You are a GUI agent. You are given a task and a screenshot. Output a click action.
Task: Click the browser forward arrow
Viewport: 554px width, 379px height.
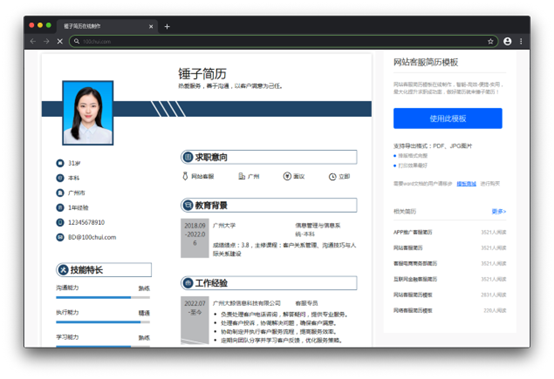pyautogui.click(x=47, y=41)
